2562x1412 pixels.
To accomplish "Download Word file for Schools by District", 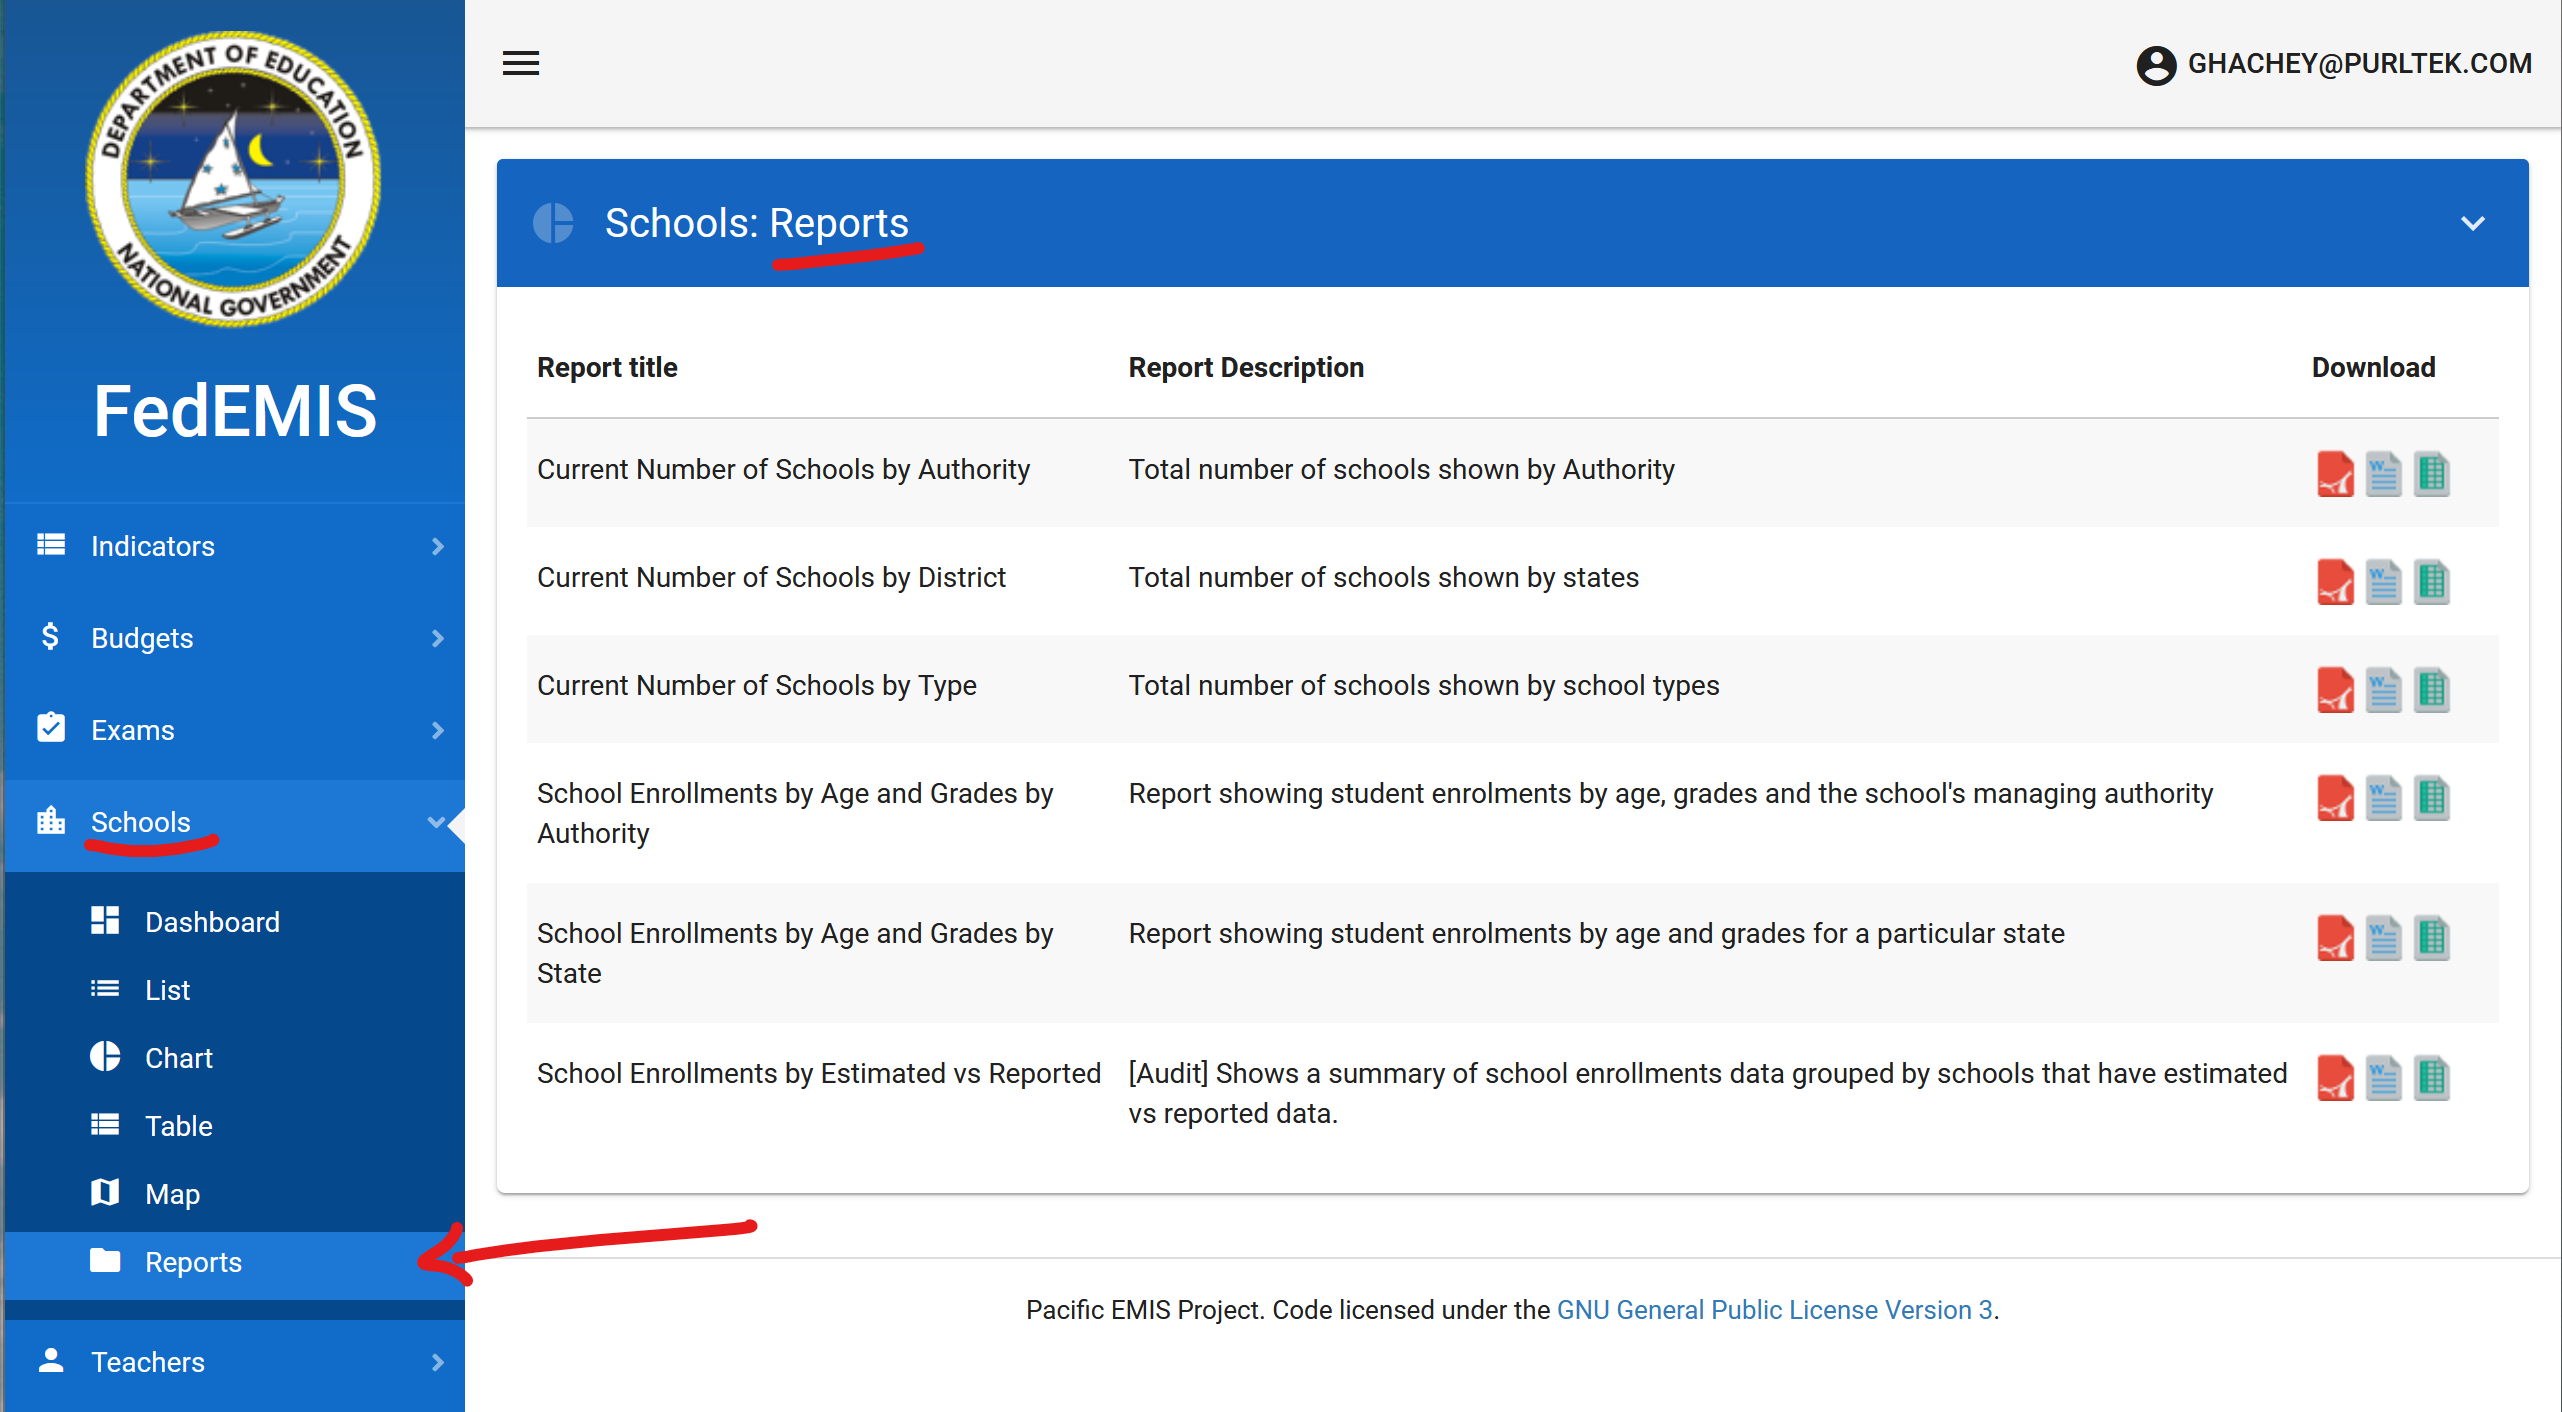I will [x=2382, y=581].
